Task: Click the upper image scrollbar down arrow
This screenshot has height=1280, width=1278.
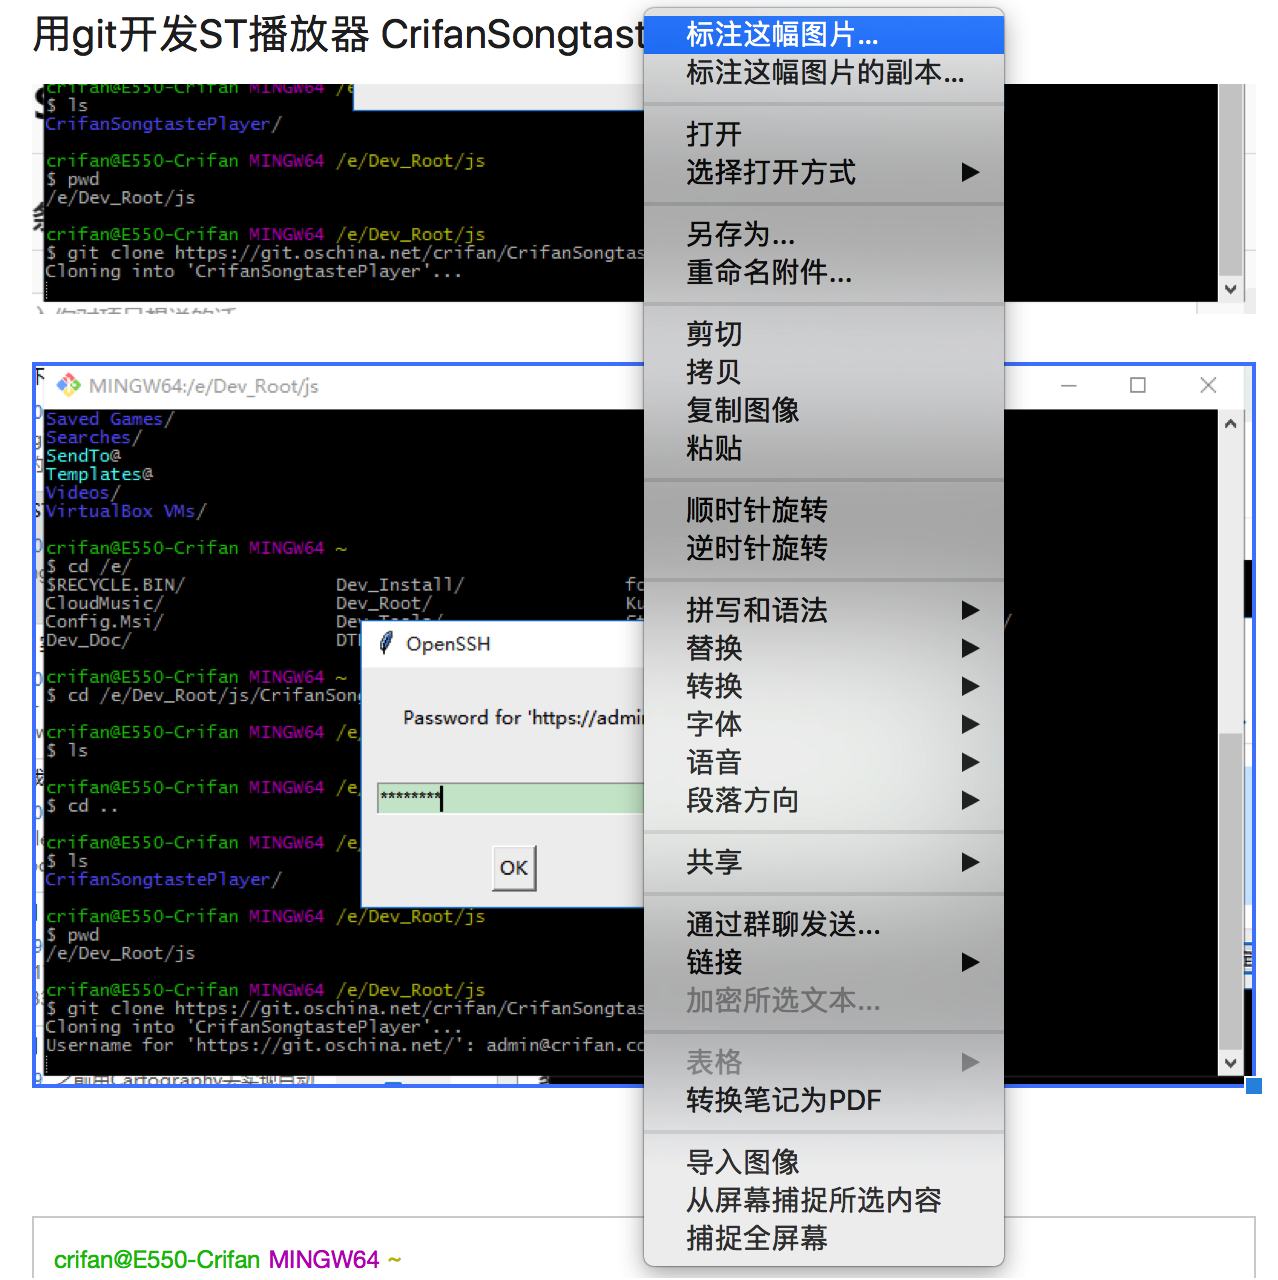Action: tap(1231, 289)
